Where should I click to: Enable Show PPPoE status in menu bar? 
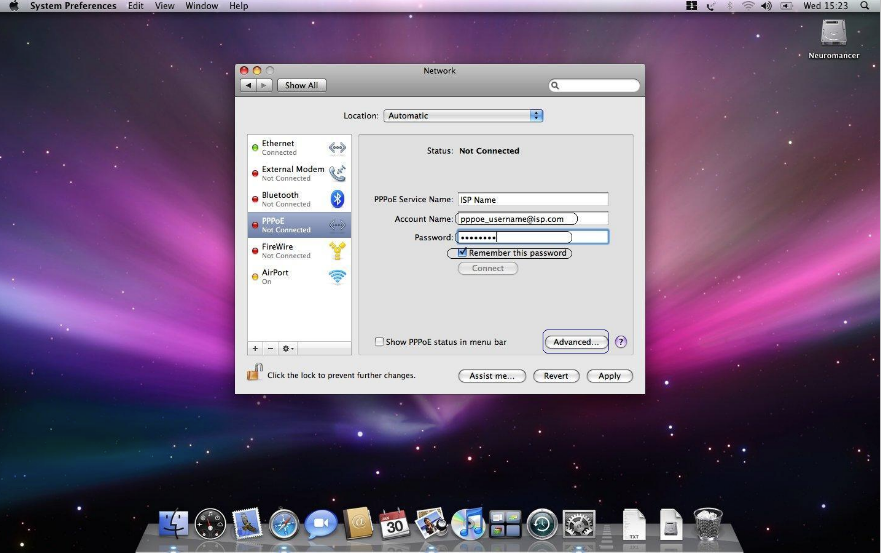click(379, 342)
